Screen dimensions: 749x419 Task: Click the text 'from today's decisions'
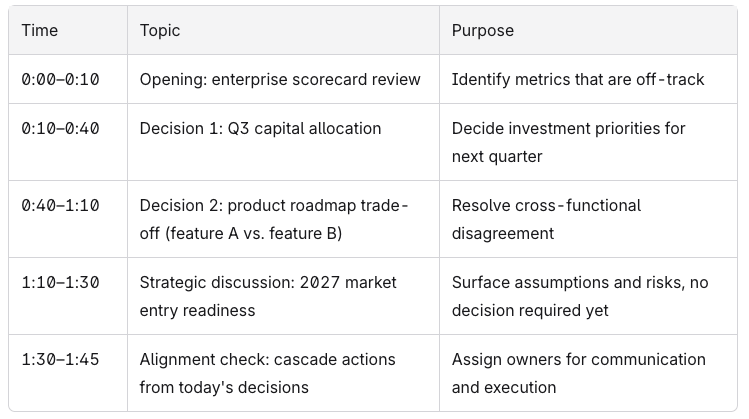coord(224,387)
